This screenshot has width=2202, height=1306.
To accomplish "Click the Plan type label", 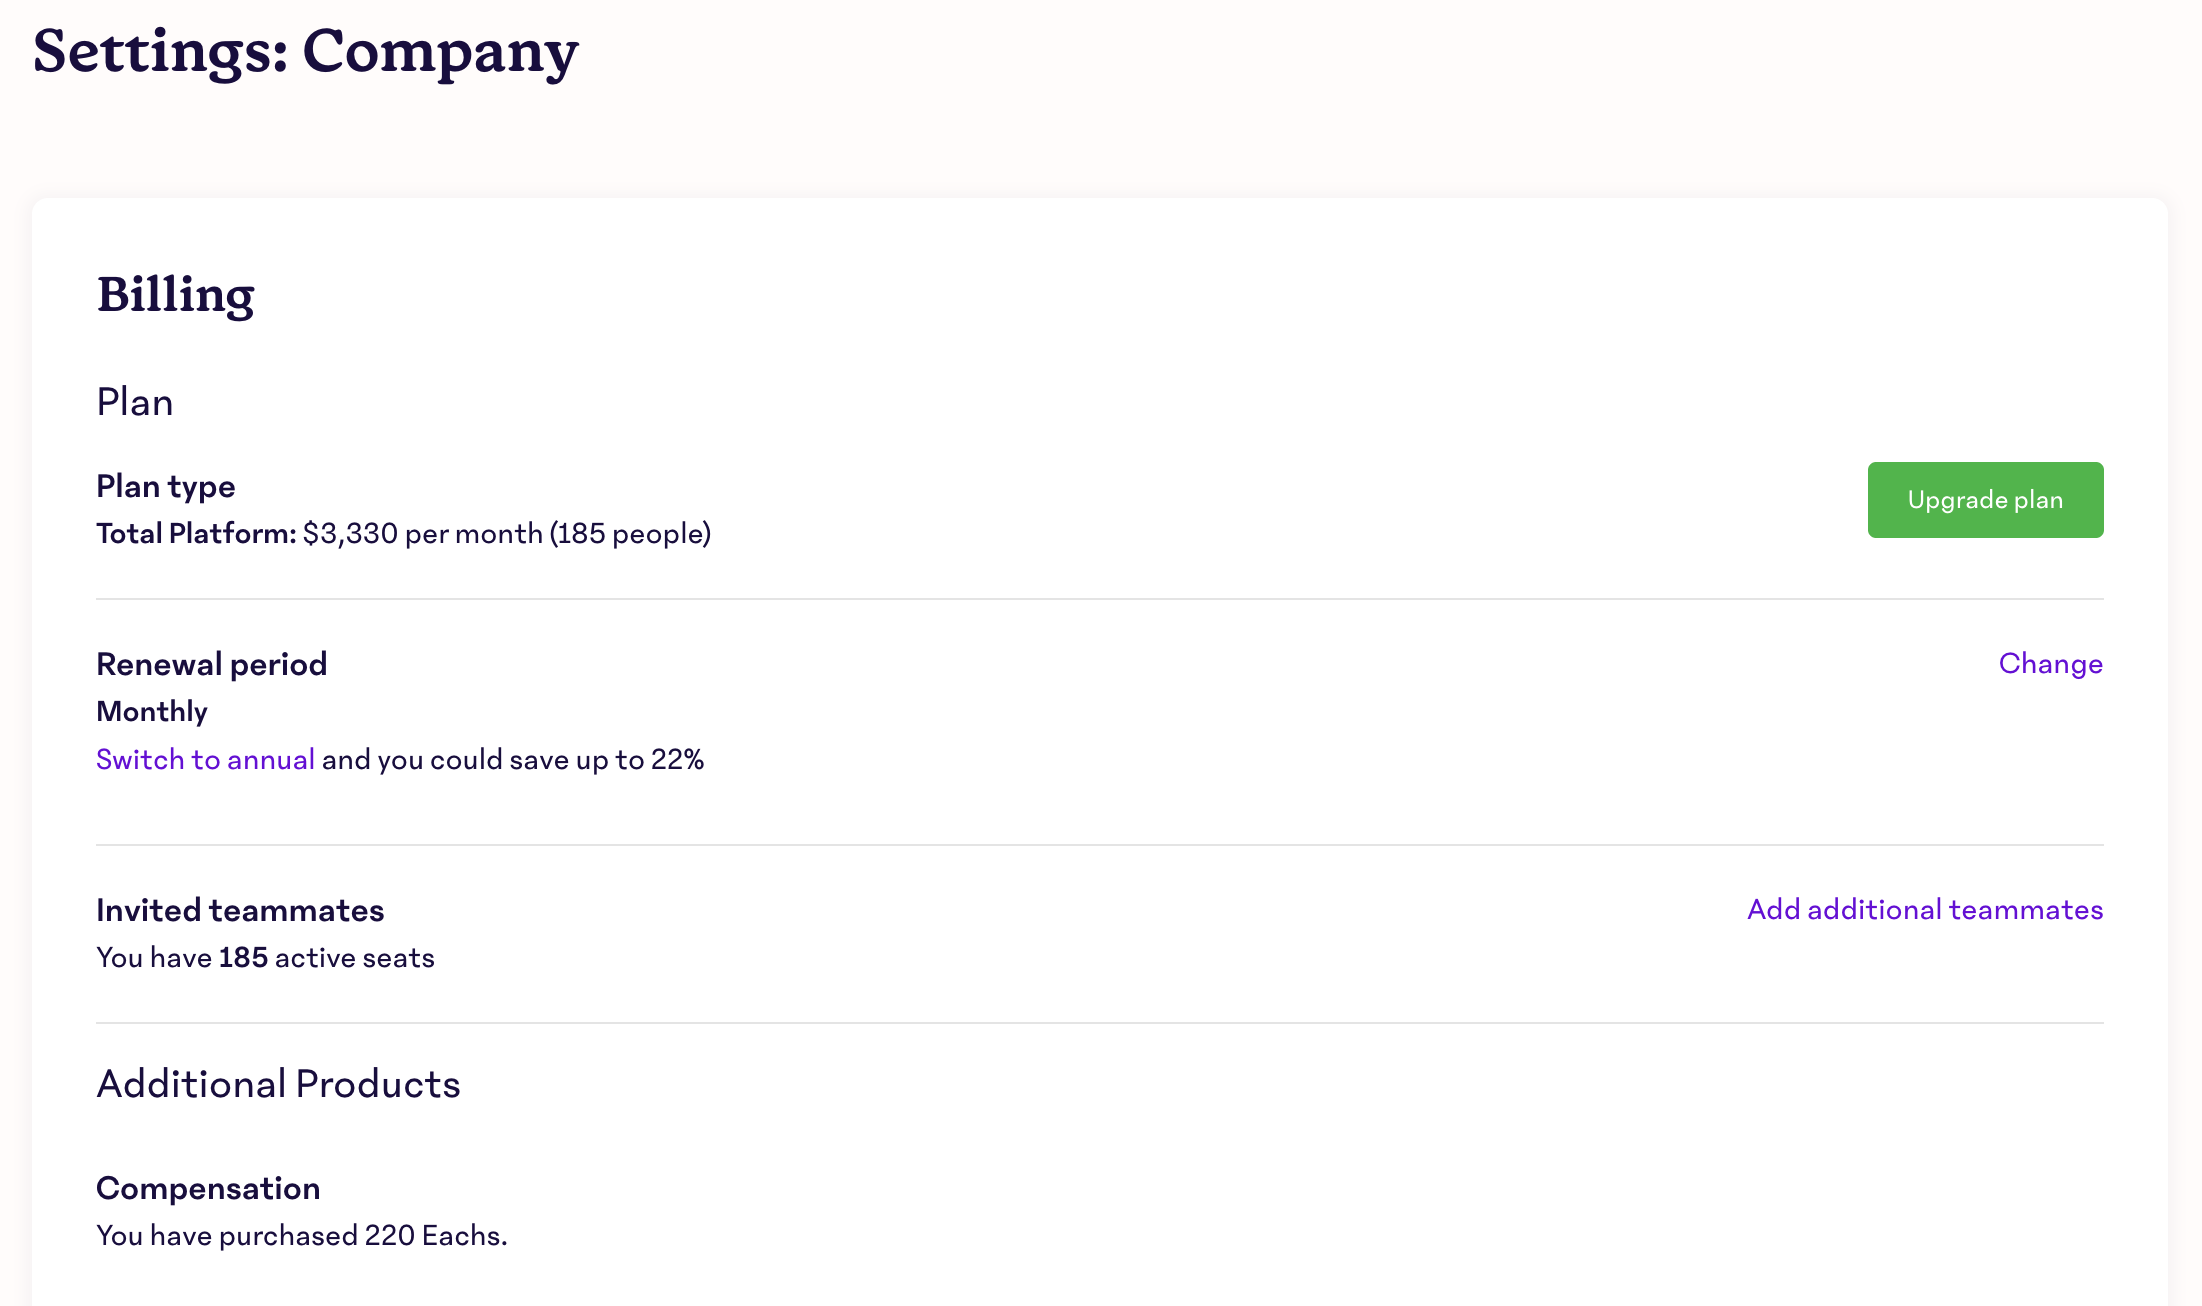I will pos(165,486).
